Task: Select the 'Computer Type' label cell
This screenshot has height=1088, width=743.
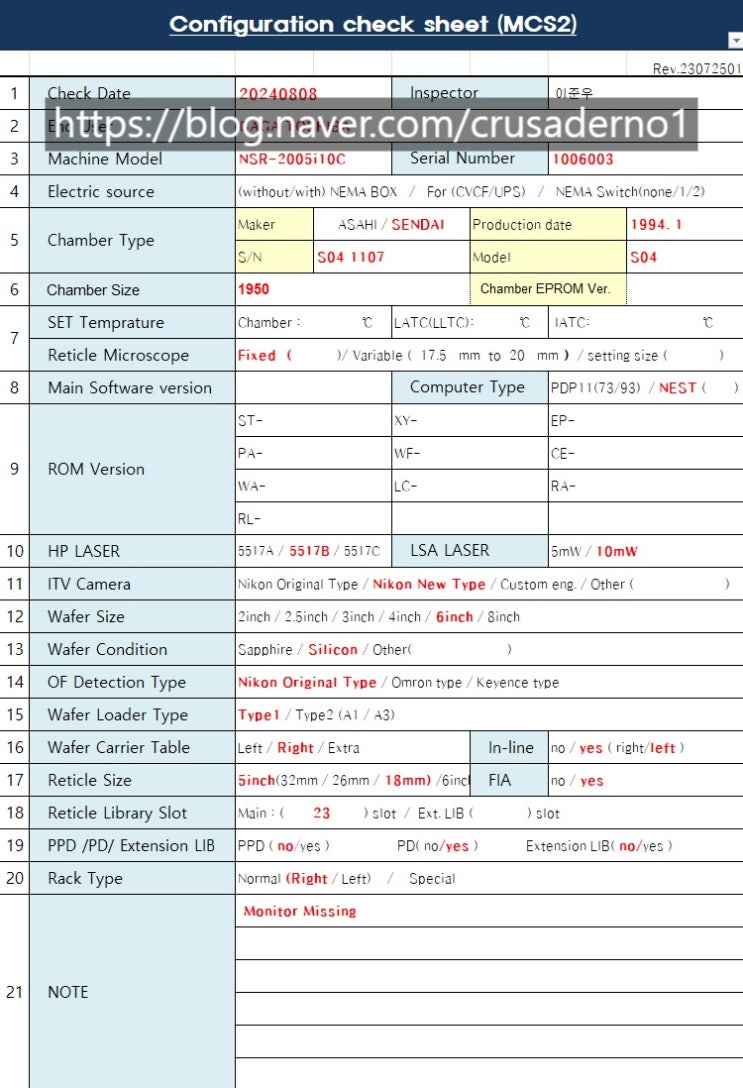Action: click(470, 387)
